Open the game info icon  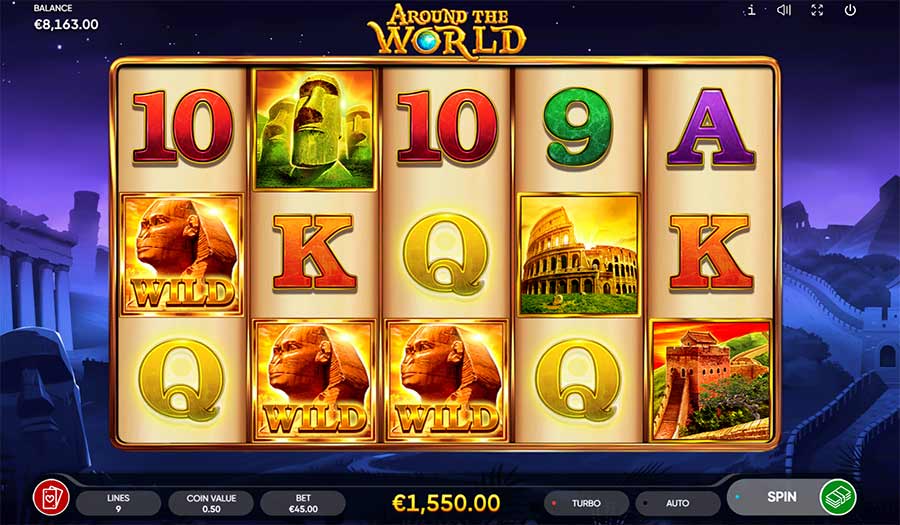click(751, 10)
